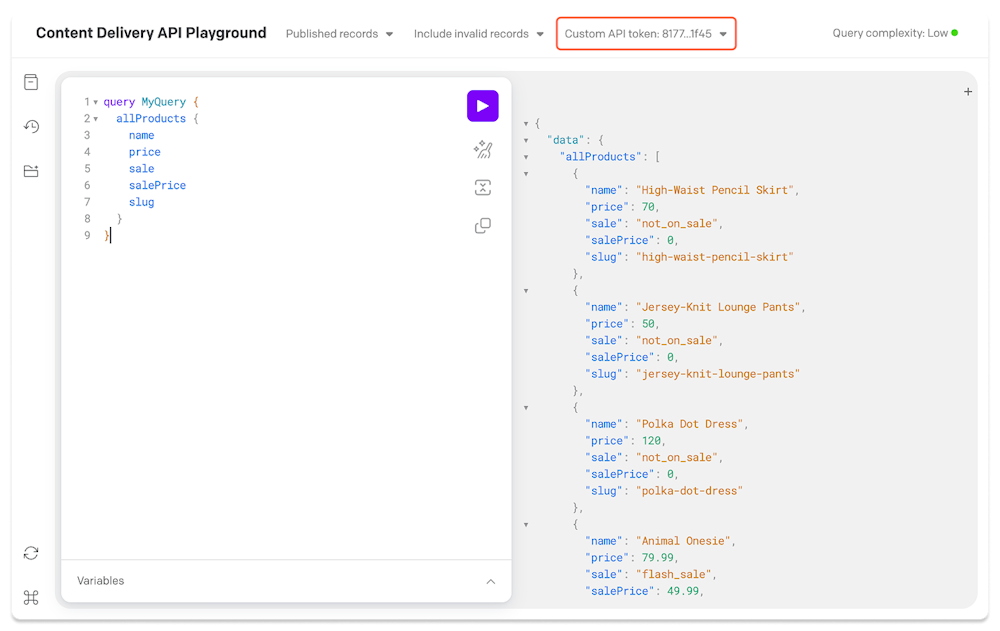Screen dimensions: 1000x631
Task: Expand the Variables panel chevron
Action: 490,581
